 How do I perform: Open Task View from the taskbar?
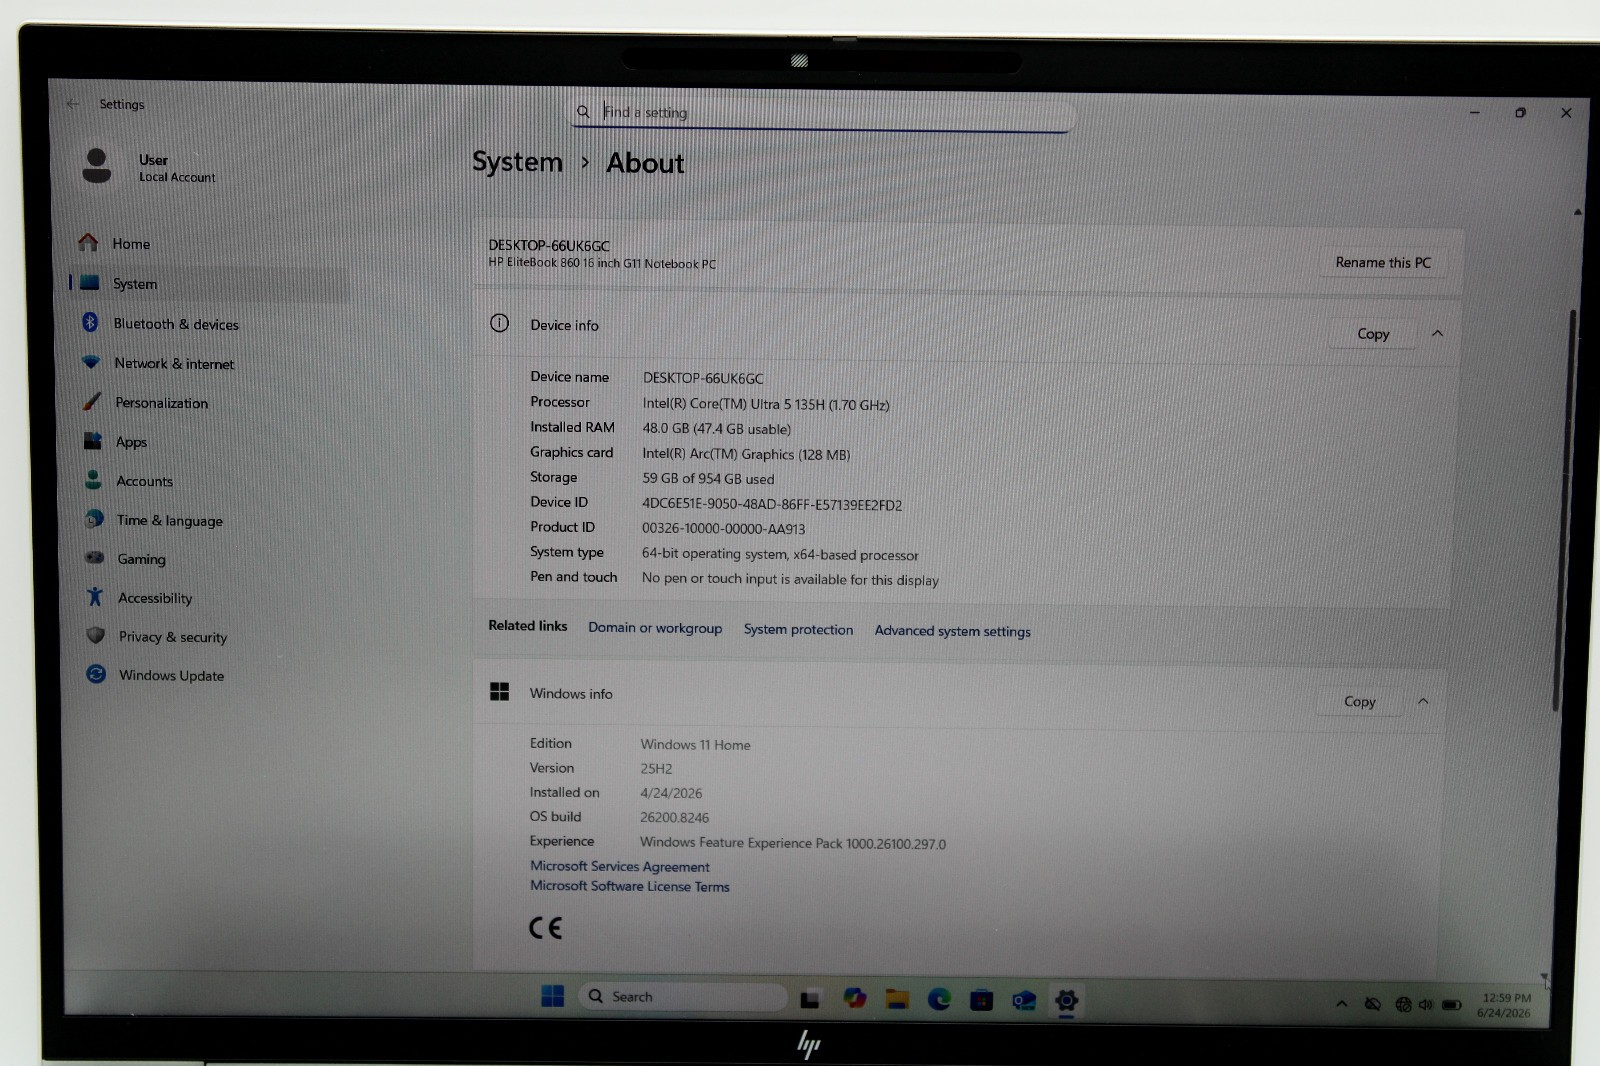click(811, 998)
